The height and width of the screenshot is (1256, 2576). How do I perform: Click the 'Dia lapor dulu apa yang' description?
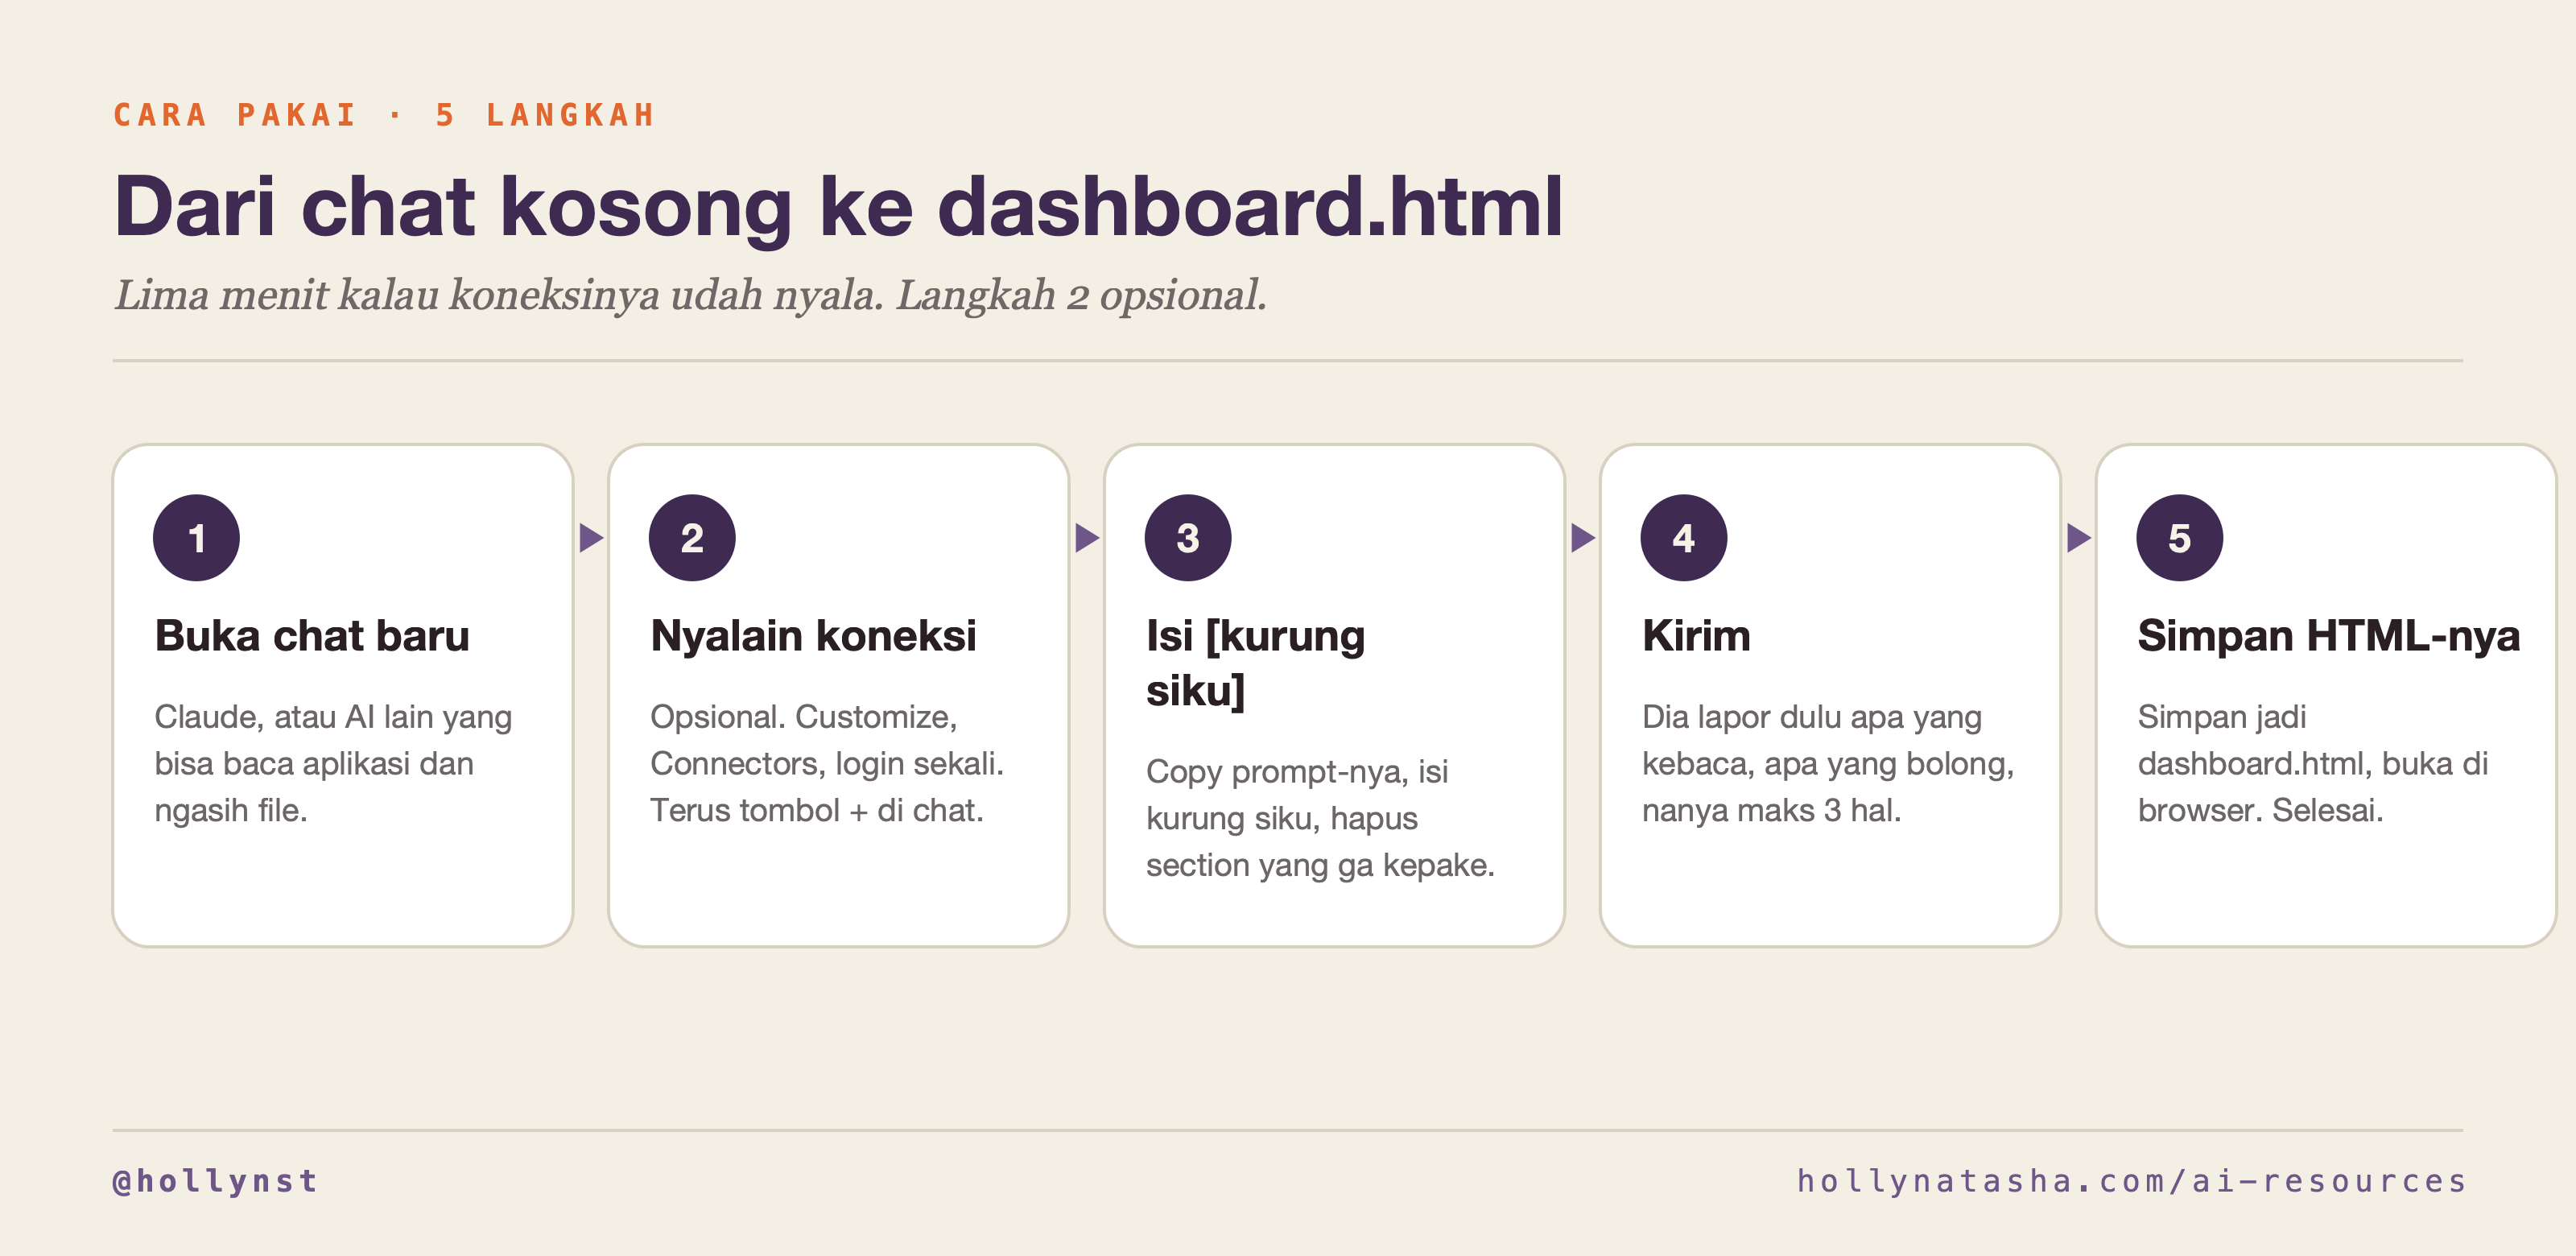point(1828,763)
